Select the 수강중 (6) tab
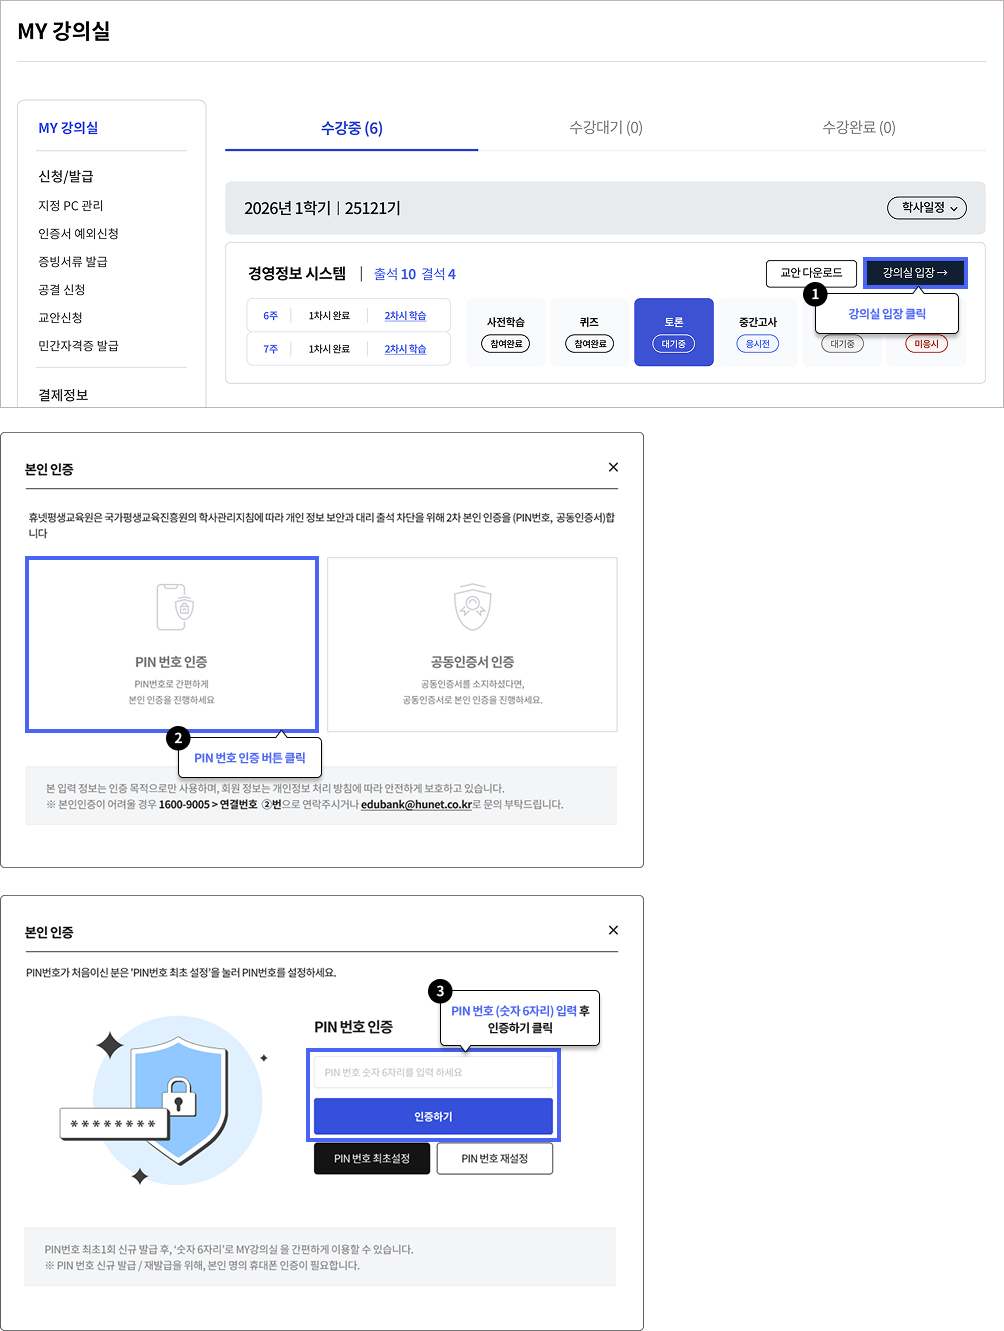The image size is (1004, 1331). (x=351, y=128)
